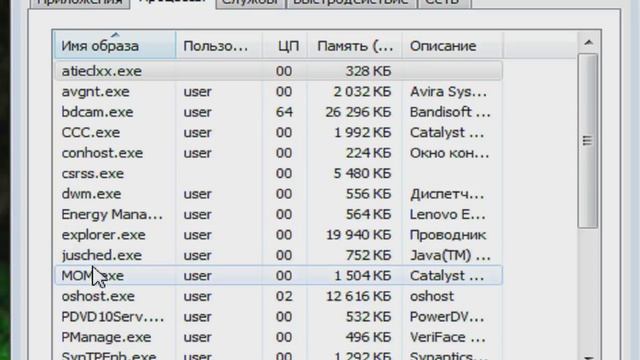Sort by Описание column header
This screenshot has height=360, width=640.
click(453, 46)
